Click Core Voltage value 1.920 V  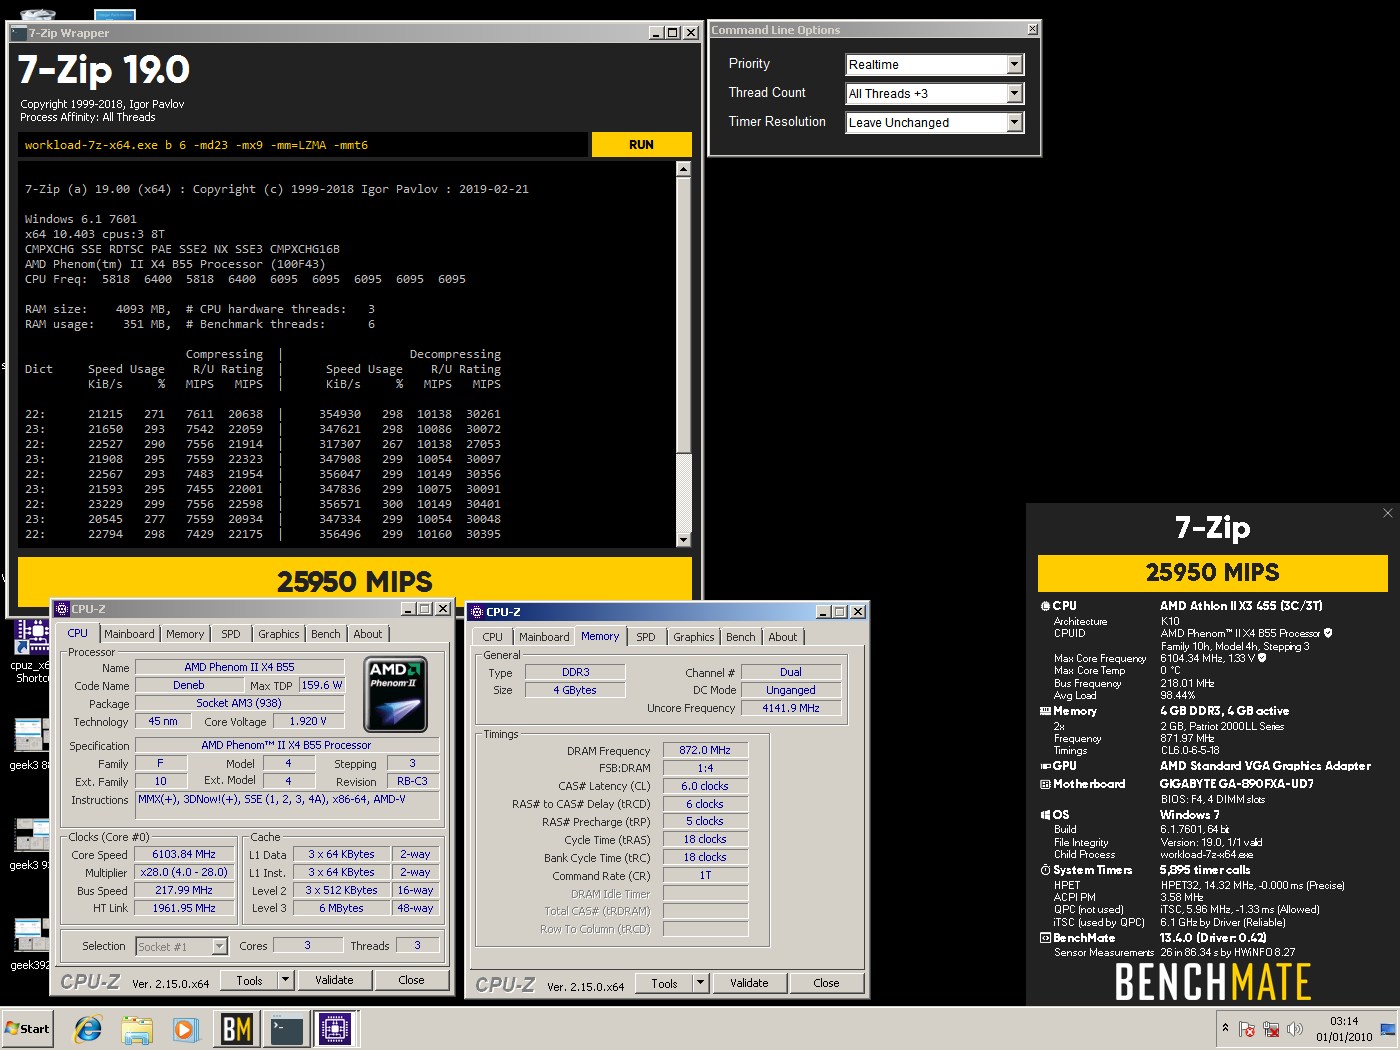[x=308, y=721]
